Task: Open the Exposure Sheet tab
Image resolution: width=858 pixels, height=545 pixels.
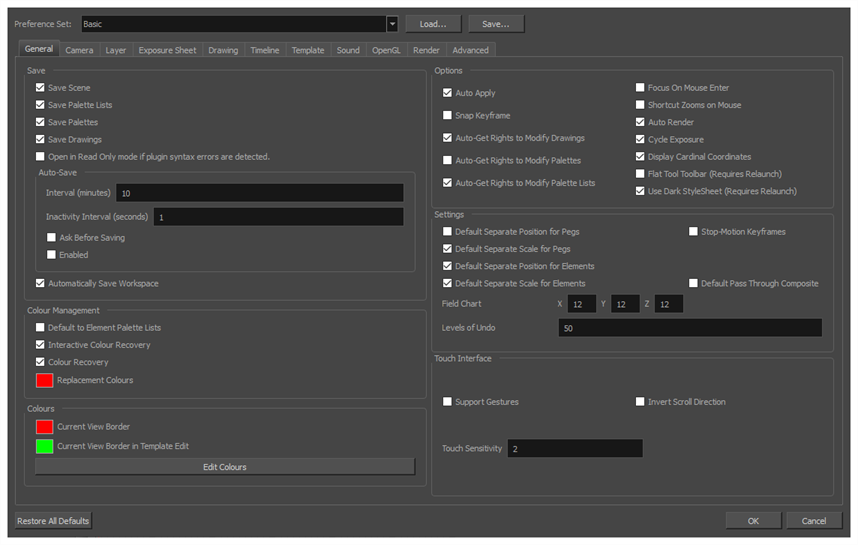Action: click(x=167, y=50)
